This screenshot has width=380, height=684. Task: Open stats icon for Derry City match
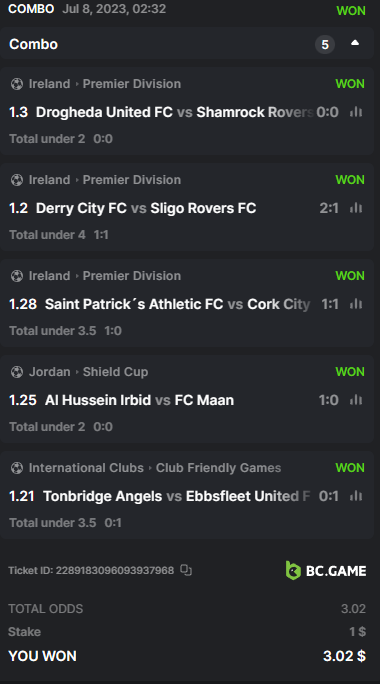pos(356,208)
